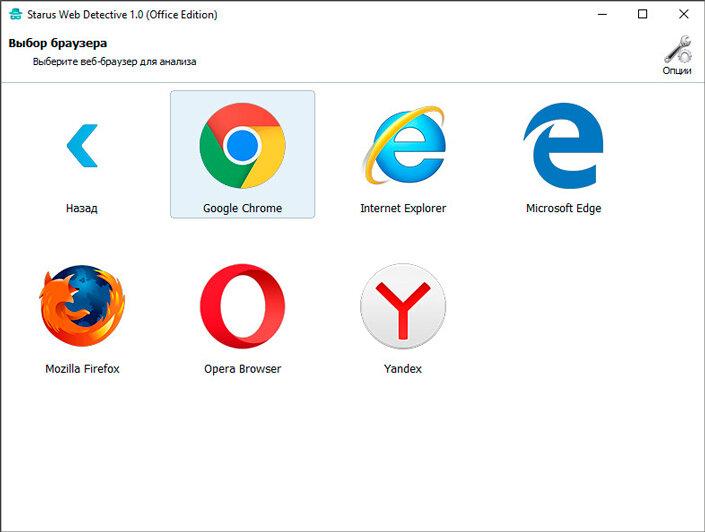The width and height of the screenshot is (705, 532).
Task: Select the Google Chrome browser icon
Action: click(242, 146)
